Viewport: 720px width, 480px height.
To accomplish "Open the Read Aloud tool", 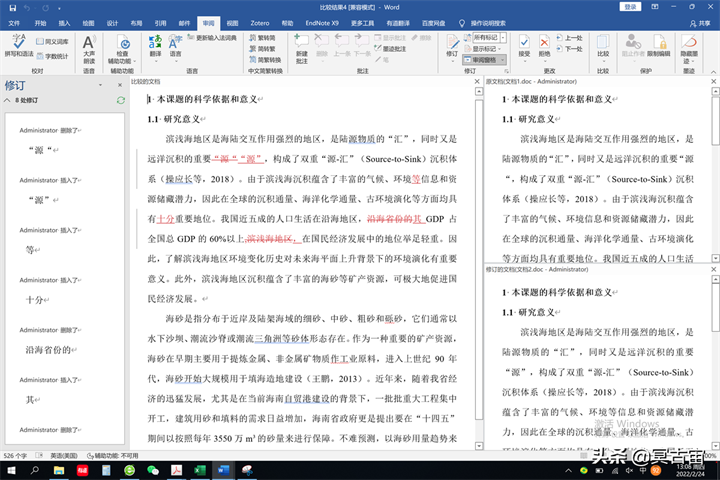I will (x=88, y=47).
